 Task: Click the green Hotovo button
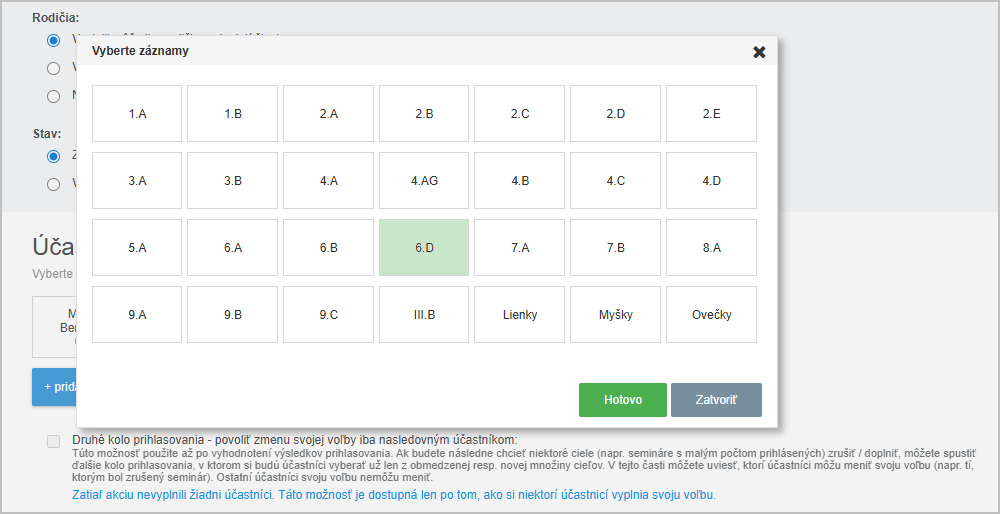[x=622, y=399]
